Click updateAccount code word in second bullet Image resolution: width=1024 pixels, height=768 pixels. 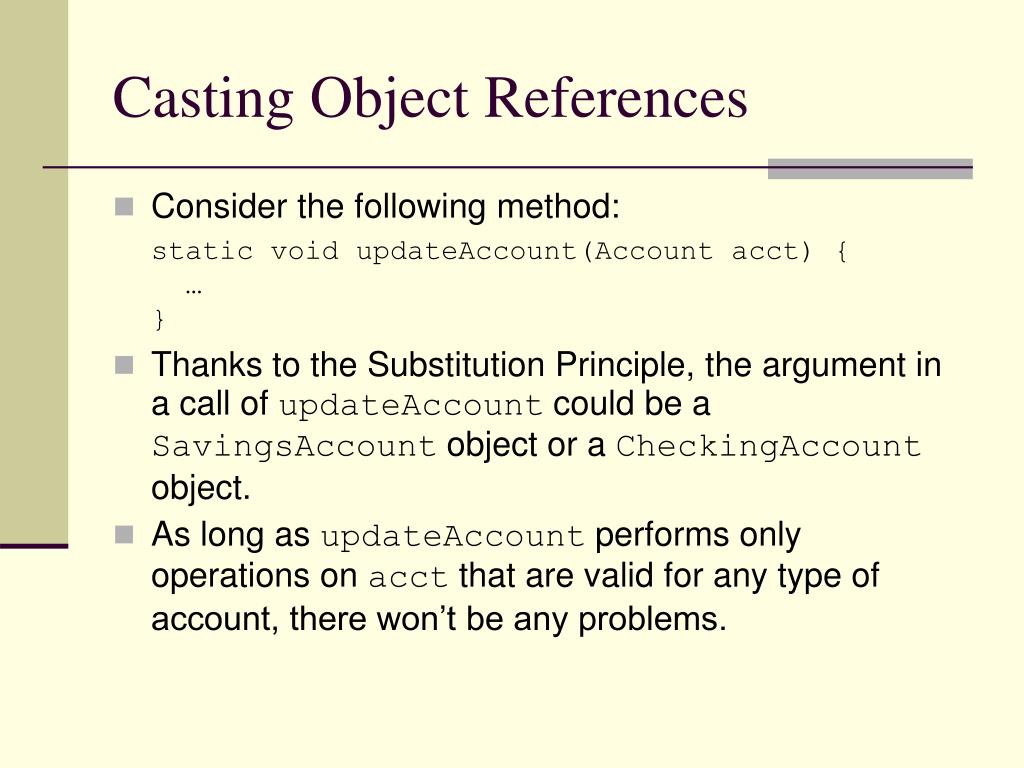pos(411,406)
